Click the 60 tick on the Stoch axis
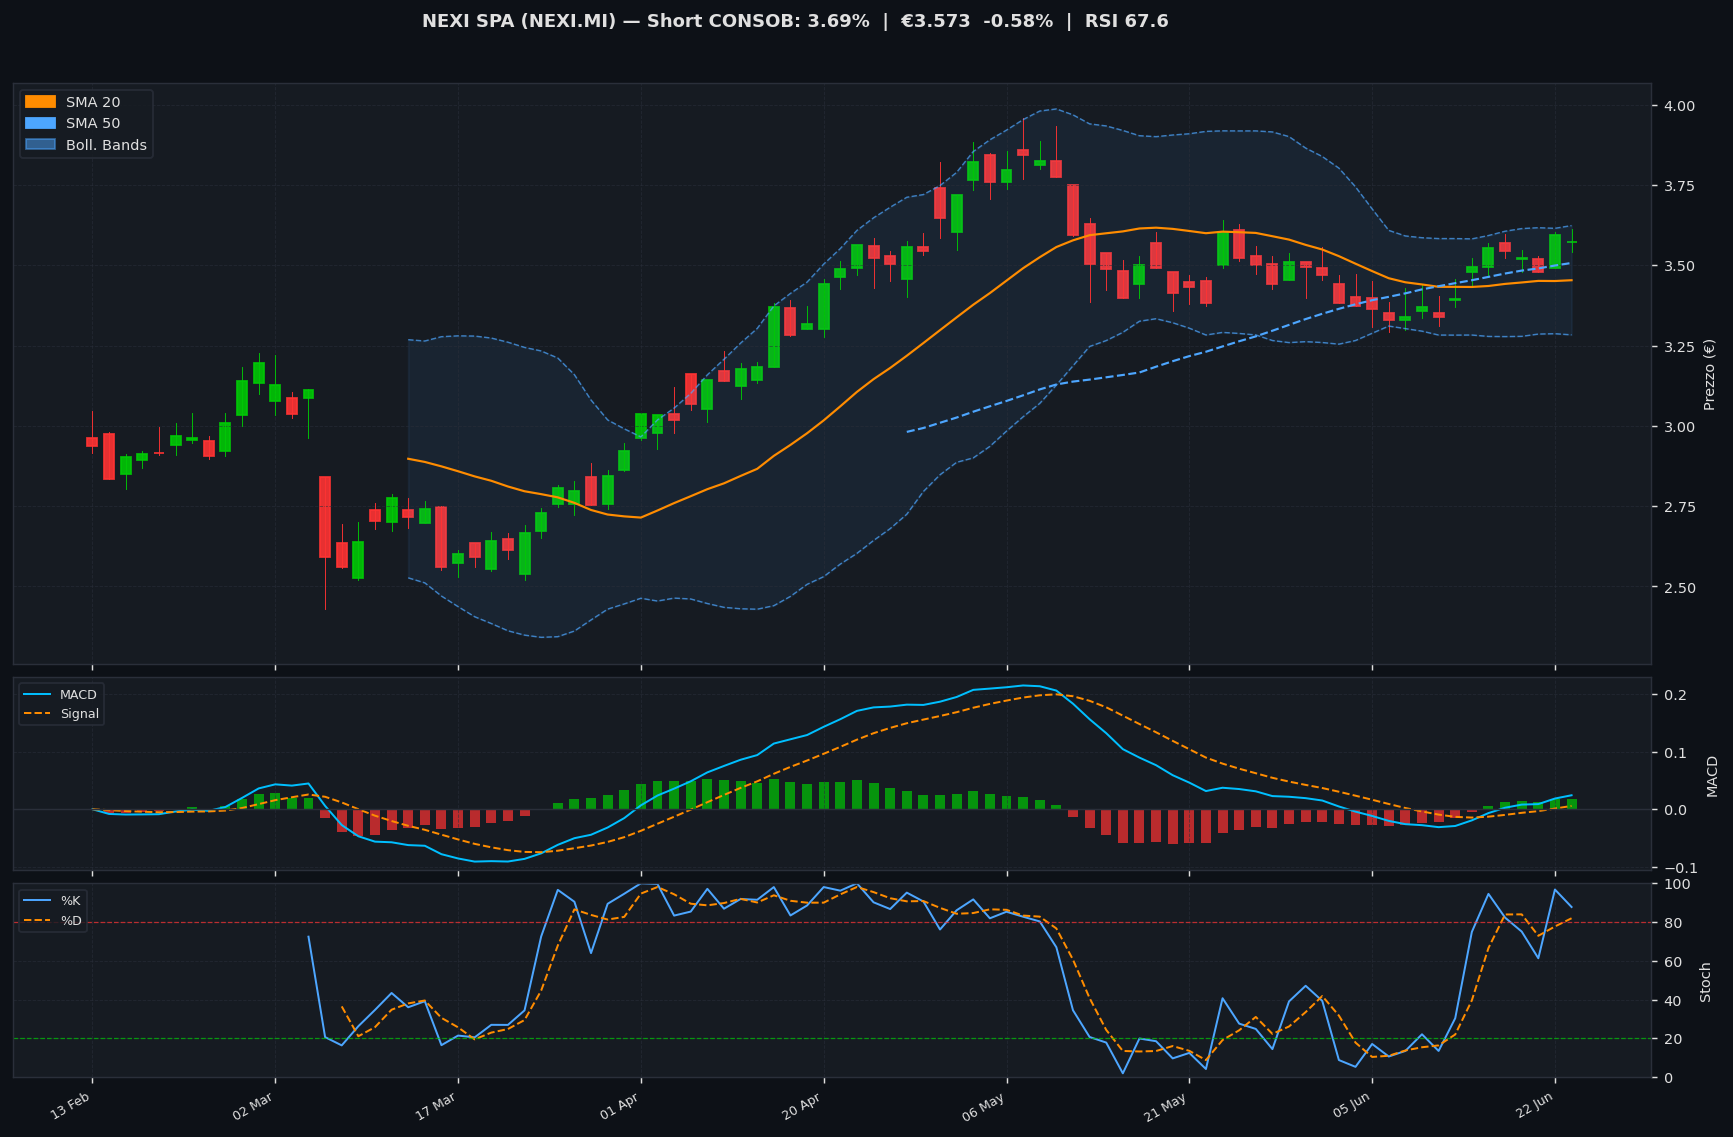1733x1137 pixels. pos(1673,962)
